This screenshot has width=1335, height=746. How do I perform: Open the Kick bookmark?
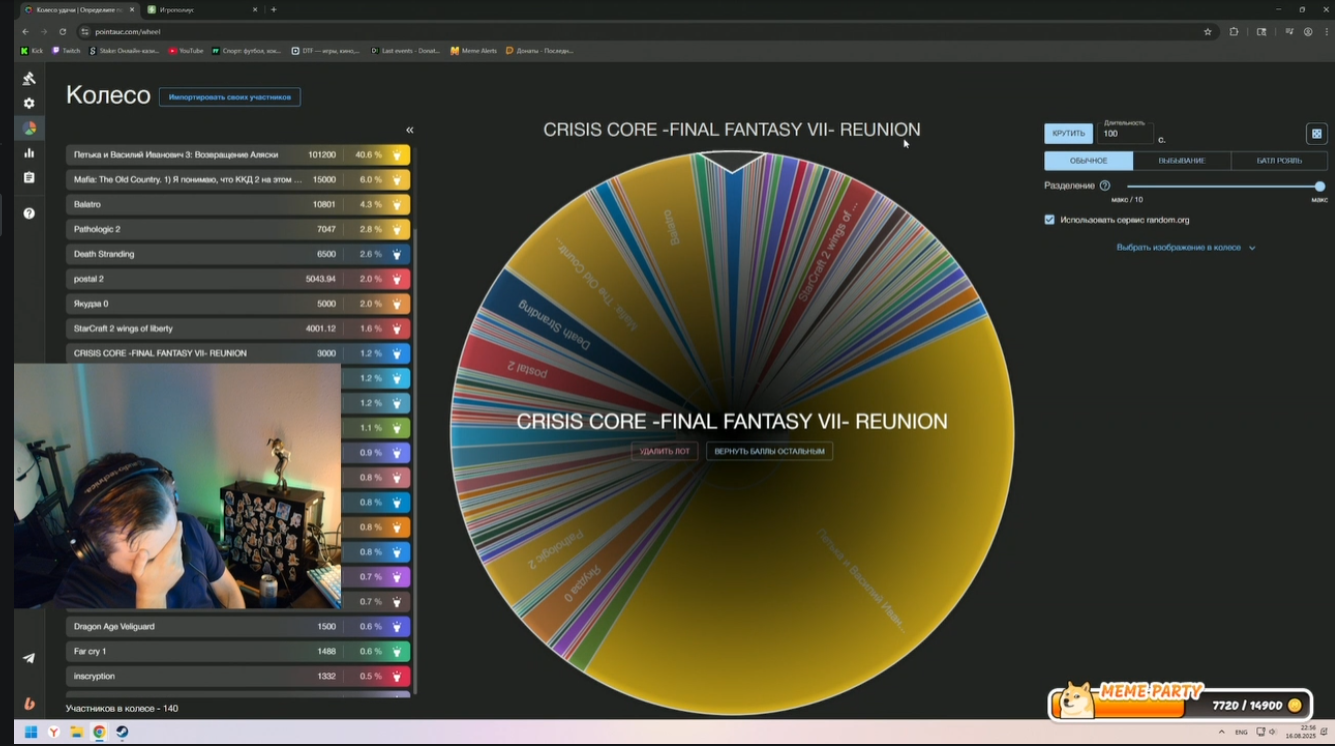32,50
